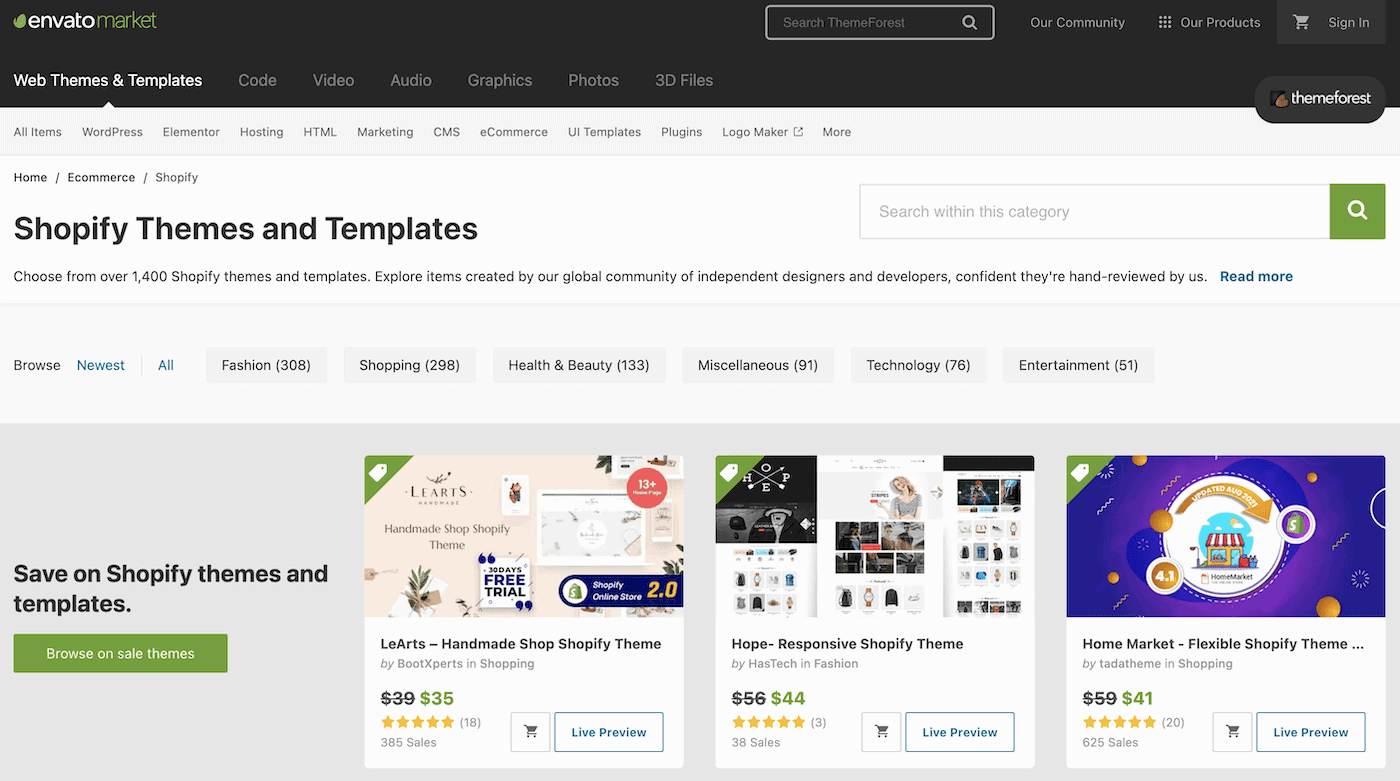Open Marketing in the submenu
The image size is (1400, 781).
pos(385,132)
